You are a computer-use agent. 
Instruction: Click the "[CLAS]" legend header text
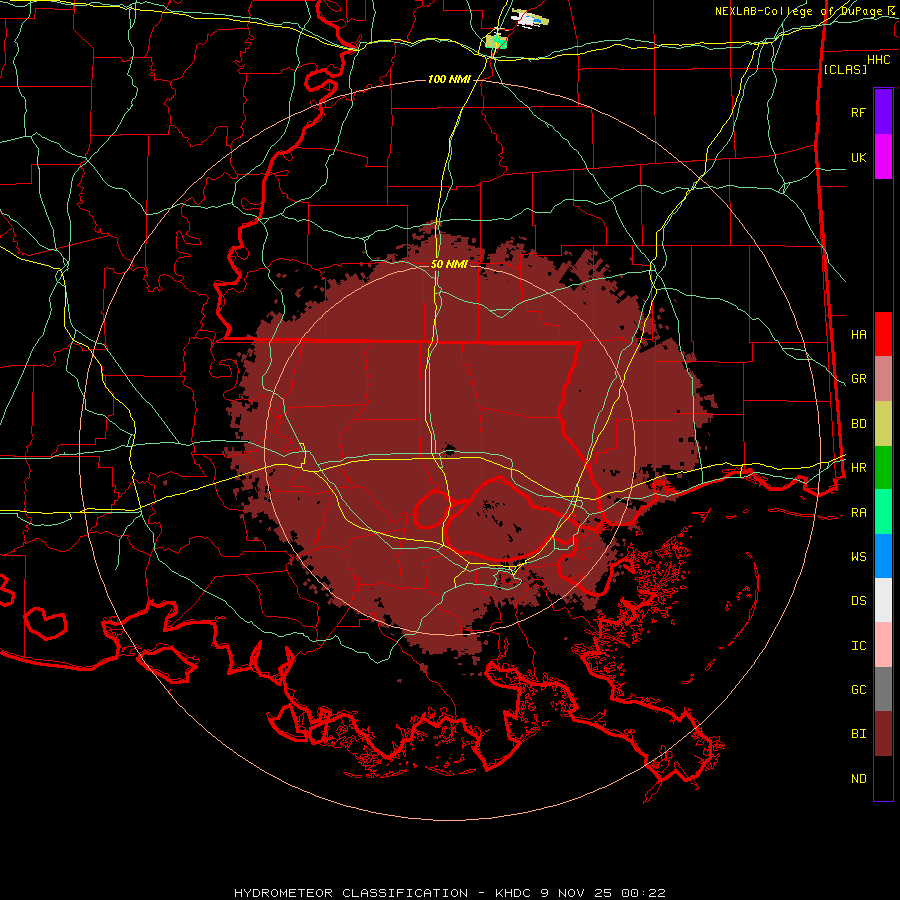(844, 69)
